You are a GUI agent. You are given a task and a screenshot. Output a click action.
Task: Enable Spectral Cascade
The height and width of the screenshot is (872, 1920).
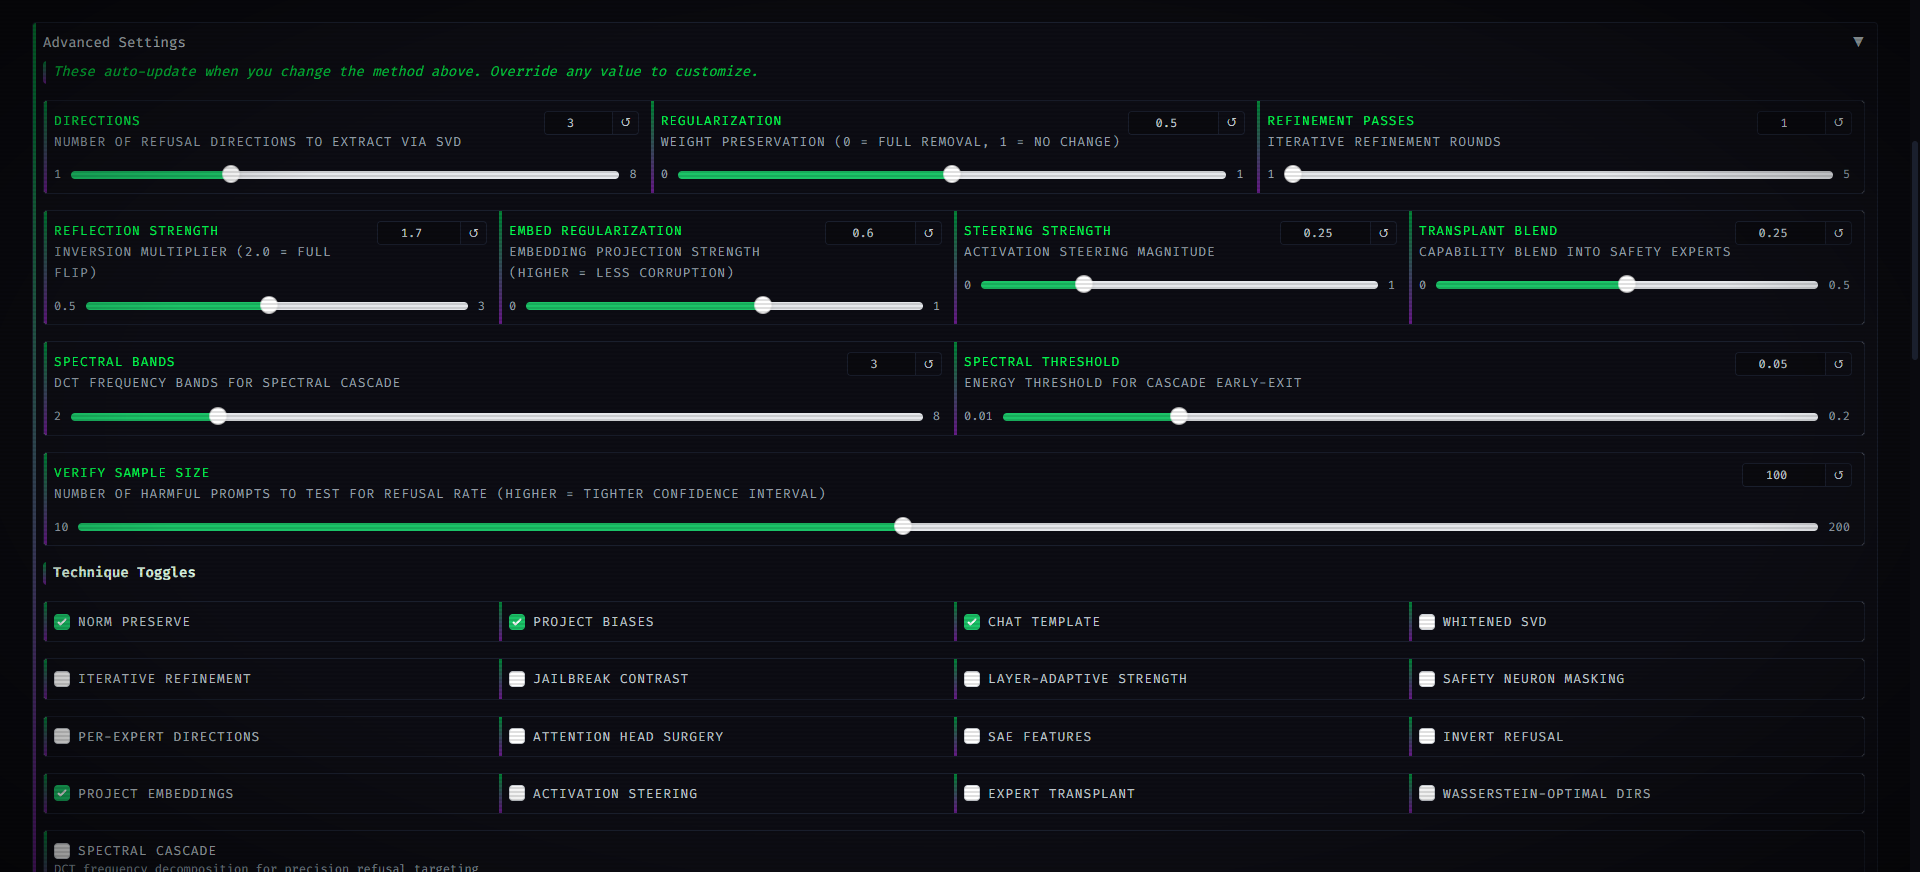pyautogui.click(x=62, y=851)
